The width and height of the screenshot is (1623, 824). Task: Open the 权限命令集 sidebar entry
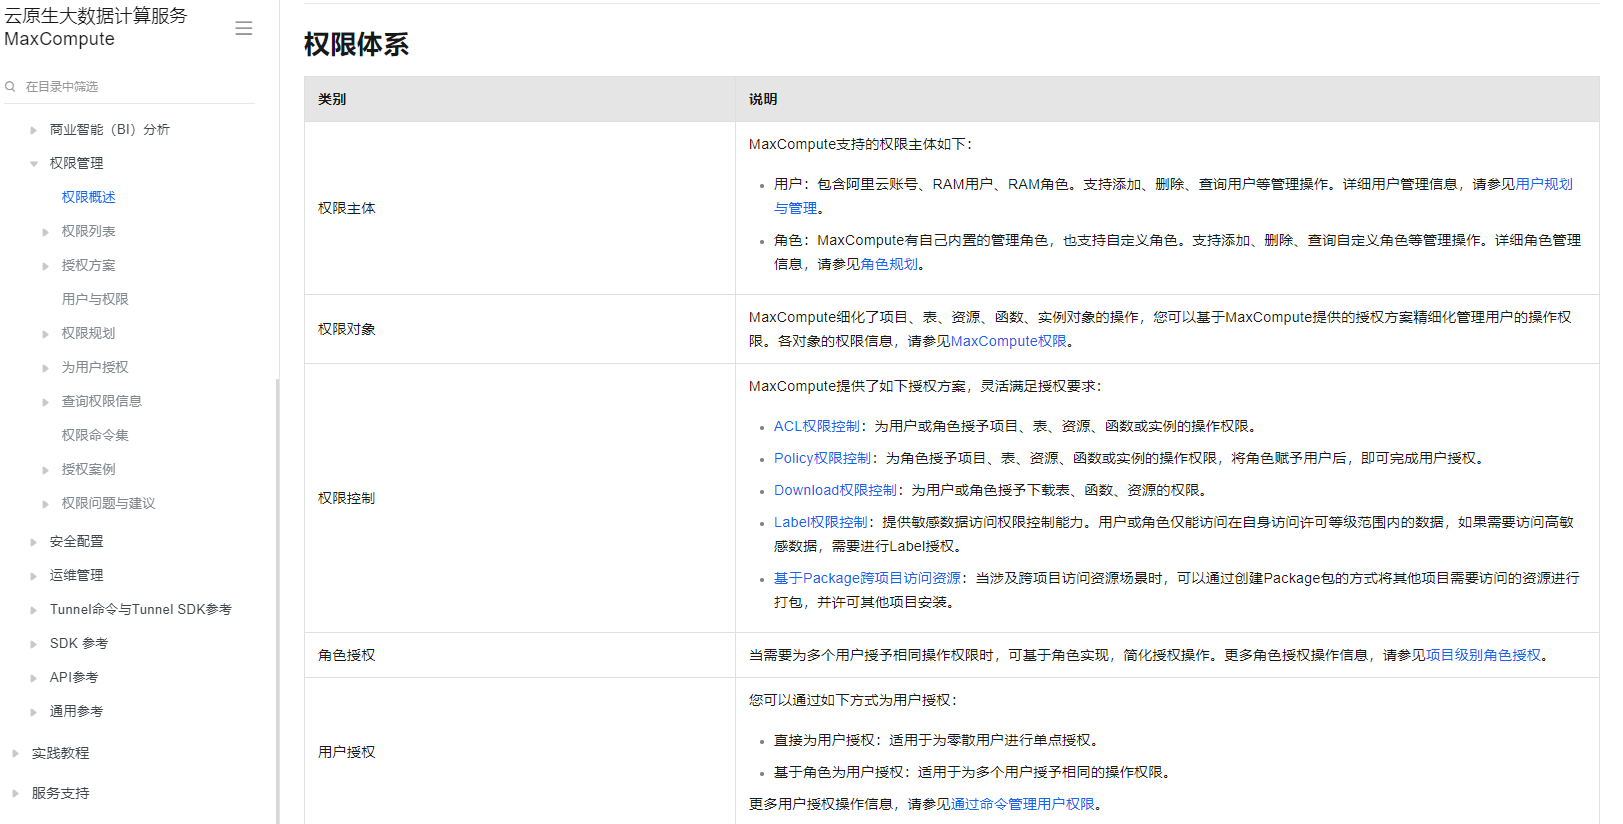95,435
